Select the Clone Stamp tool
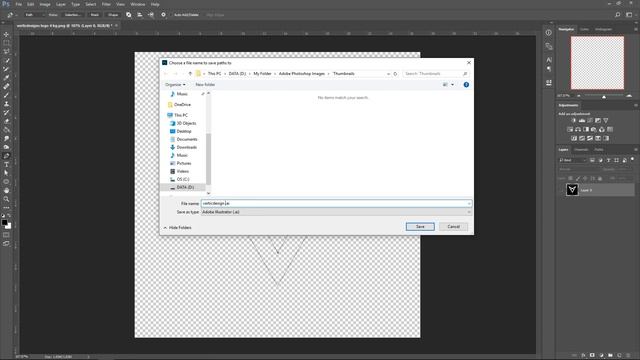The image size is (640, 360). tap(6, 104)
